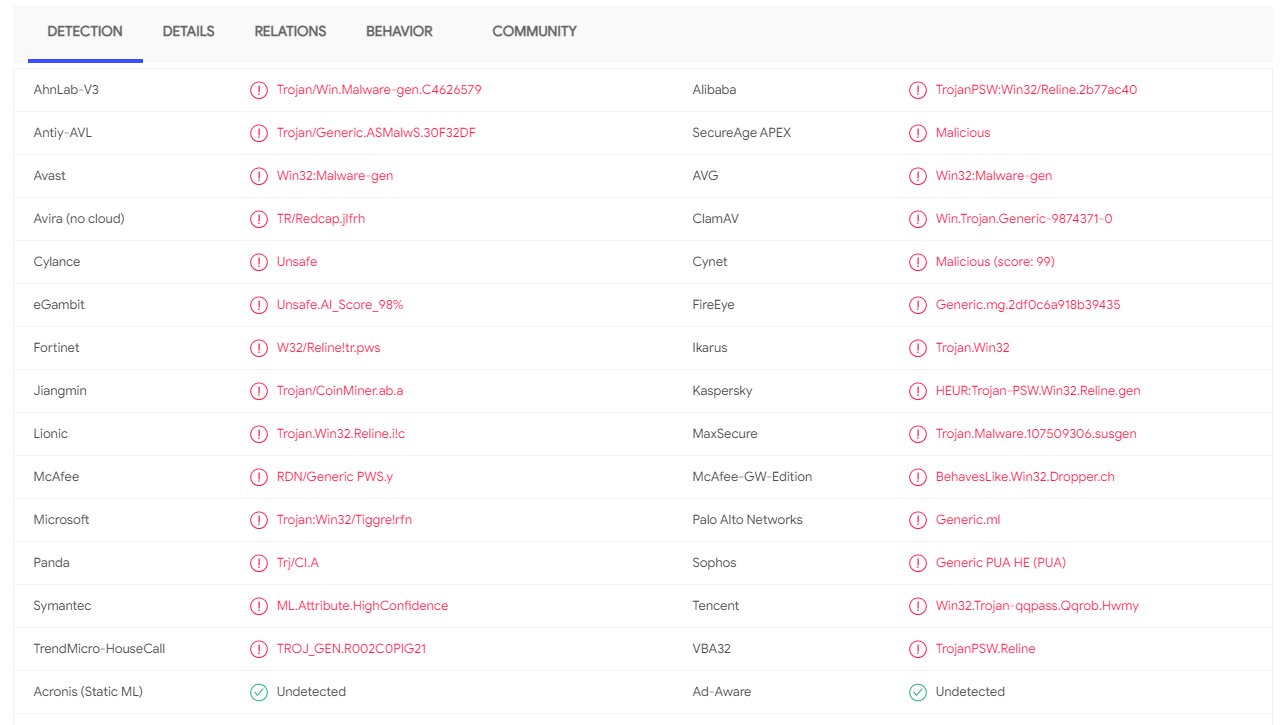Click the alert icon in AVG row
This screenshot has height=725, width=1282.
[x=918, y=176]
